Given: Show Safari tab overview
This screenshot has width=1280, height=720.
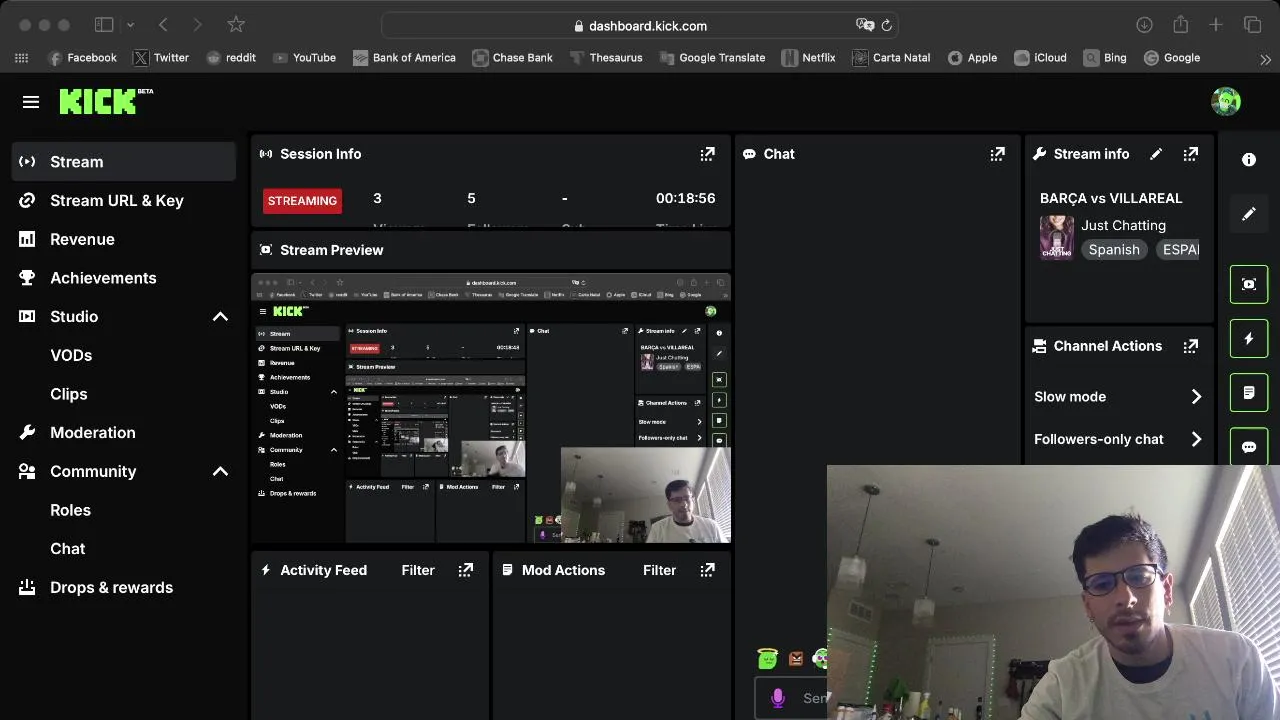Looking at the screenshot, I should click(x=1252, y=25).
